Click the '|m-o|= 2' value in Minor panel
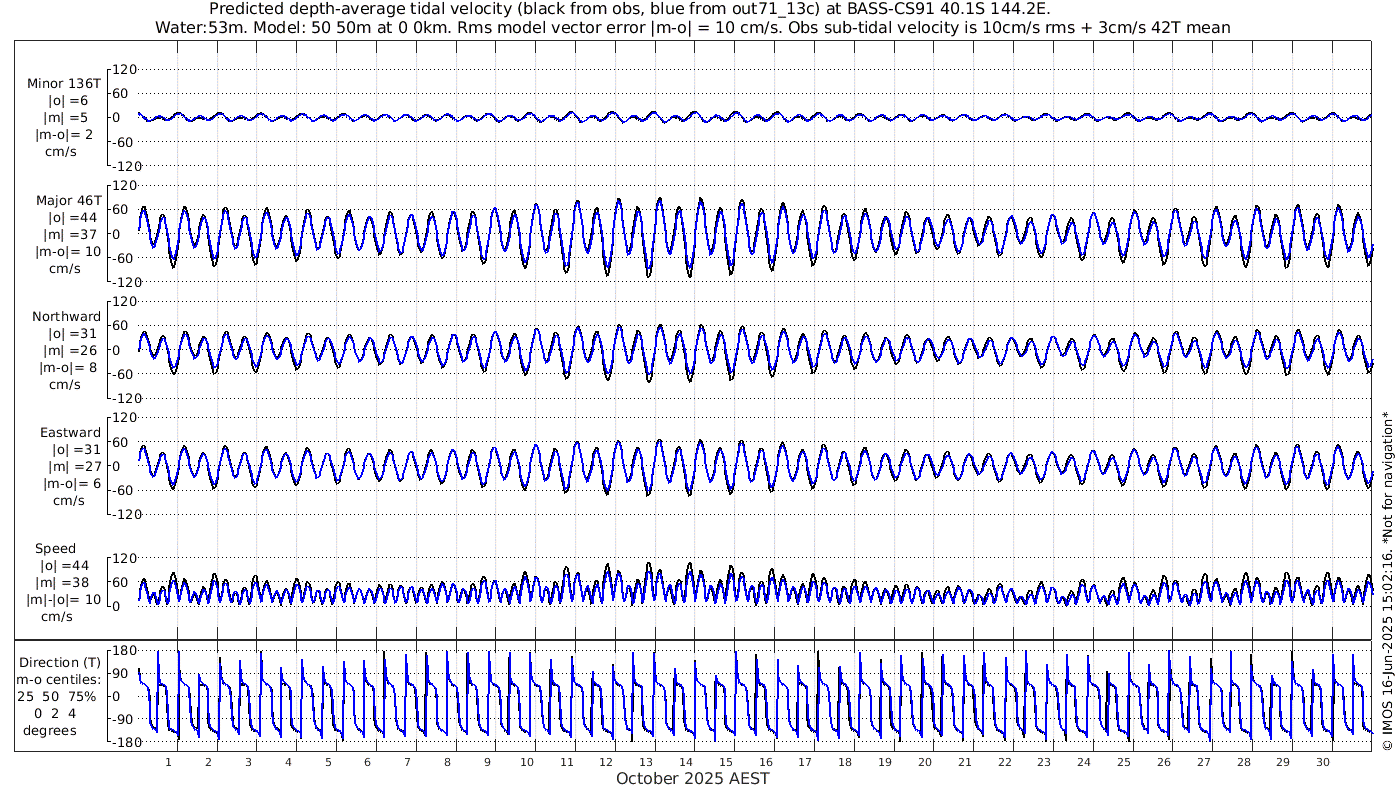 66,134
